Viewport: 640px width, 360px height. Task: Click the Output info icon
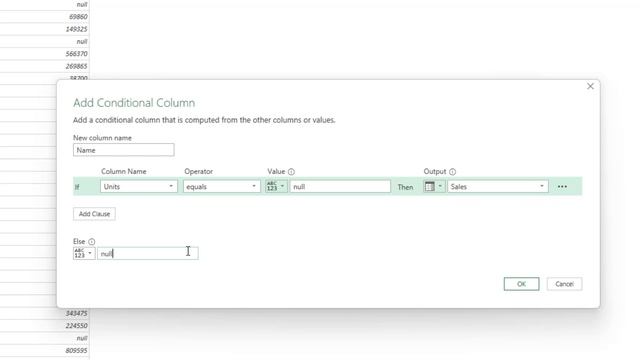[x=452, y=172]
